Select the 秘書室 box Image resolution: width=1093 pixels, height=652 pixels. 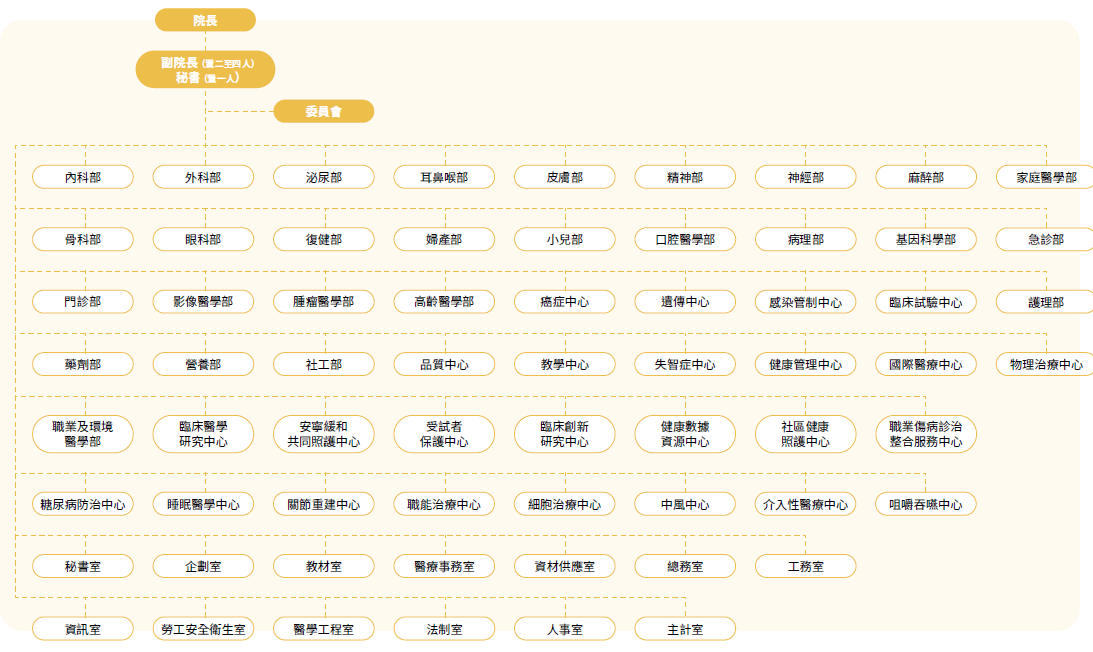[83, 566]
